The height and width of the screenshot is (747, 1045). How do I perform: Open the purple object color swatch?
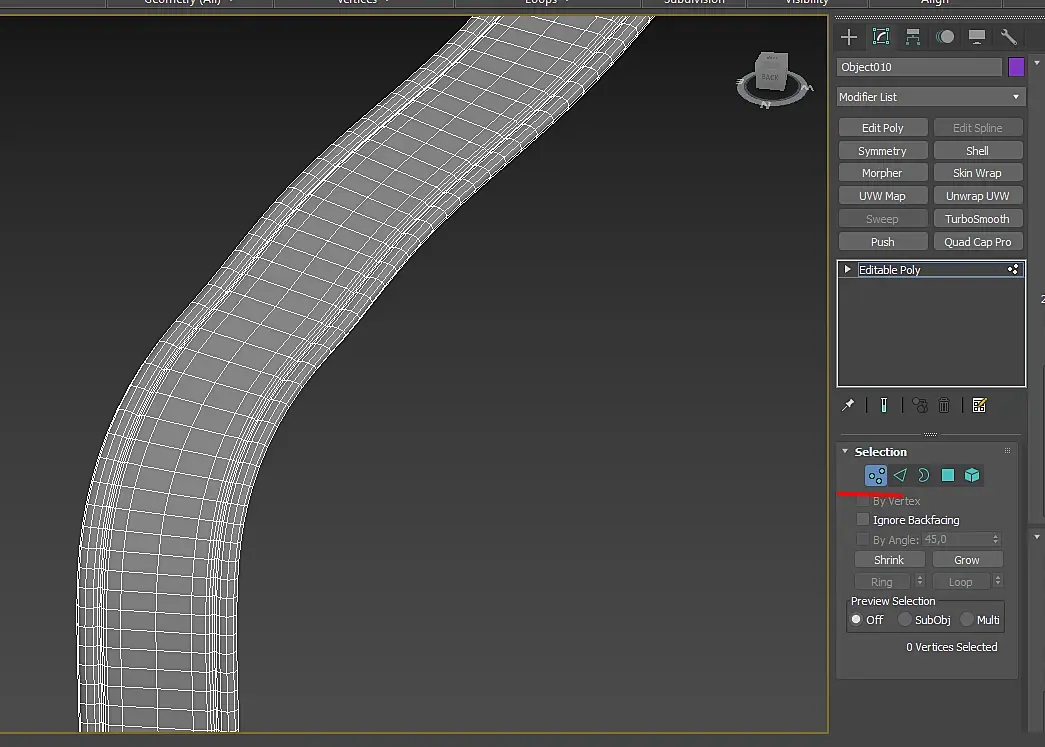coord(1016,67)
